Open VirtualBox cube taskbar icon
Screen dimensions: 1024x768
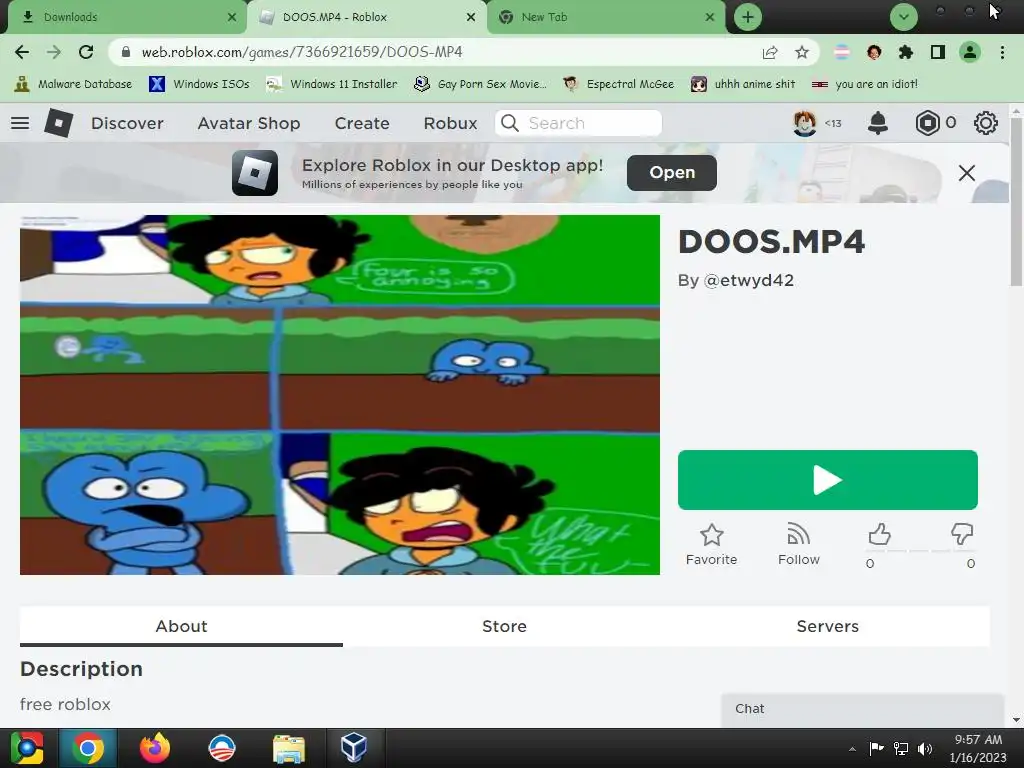click(x=354, y=748)
